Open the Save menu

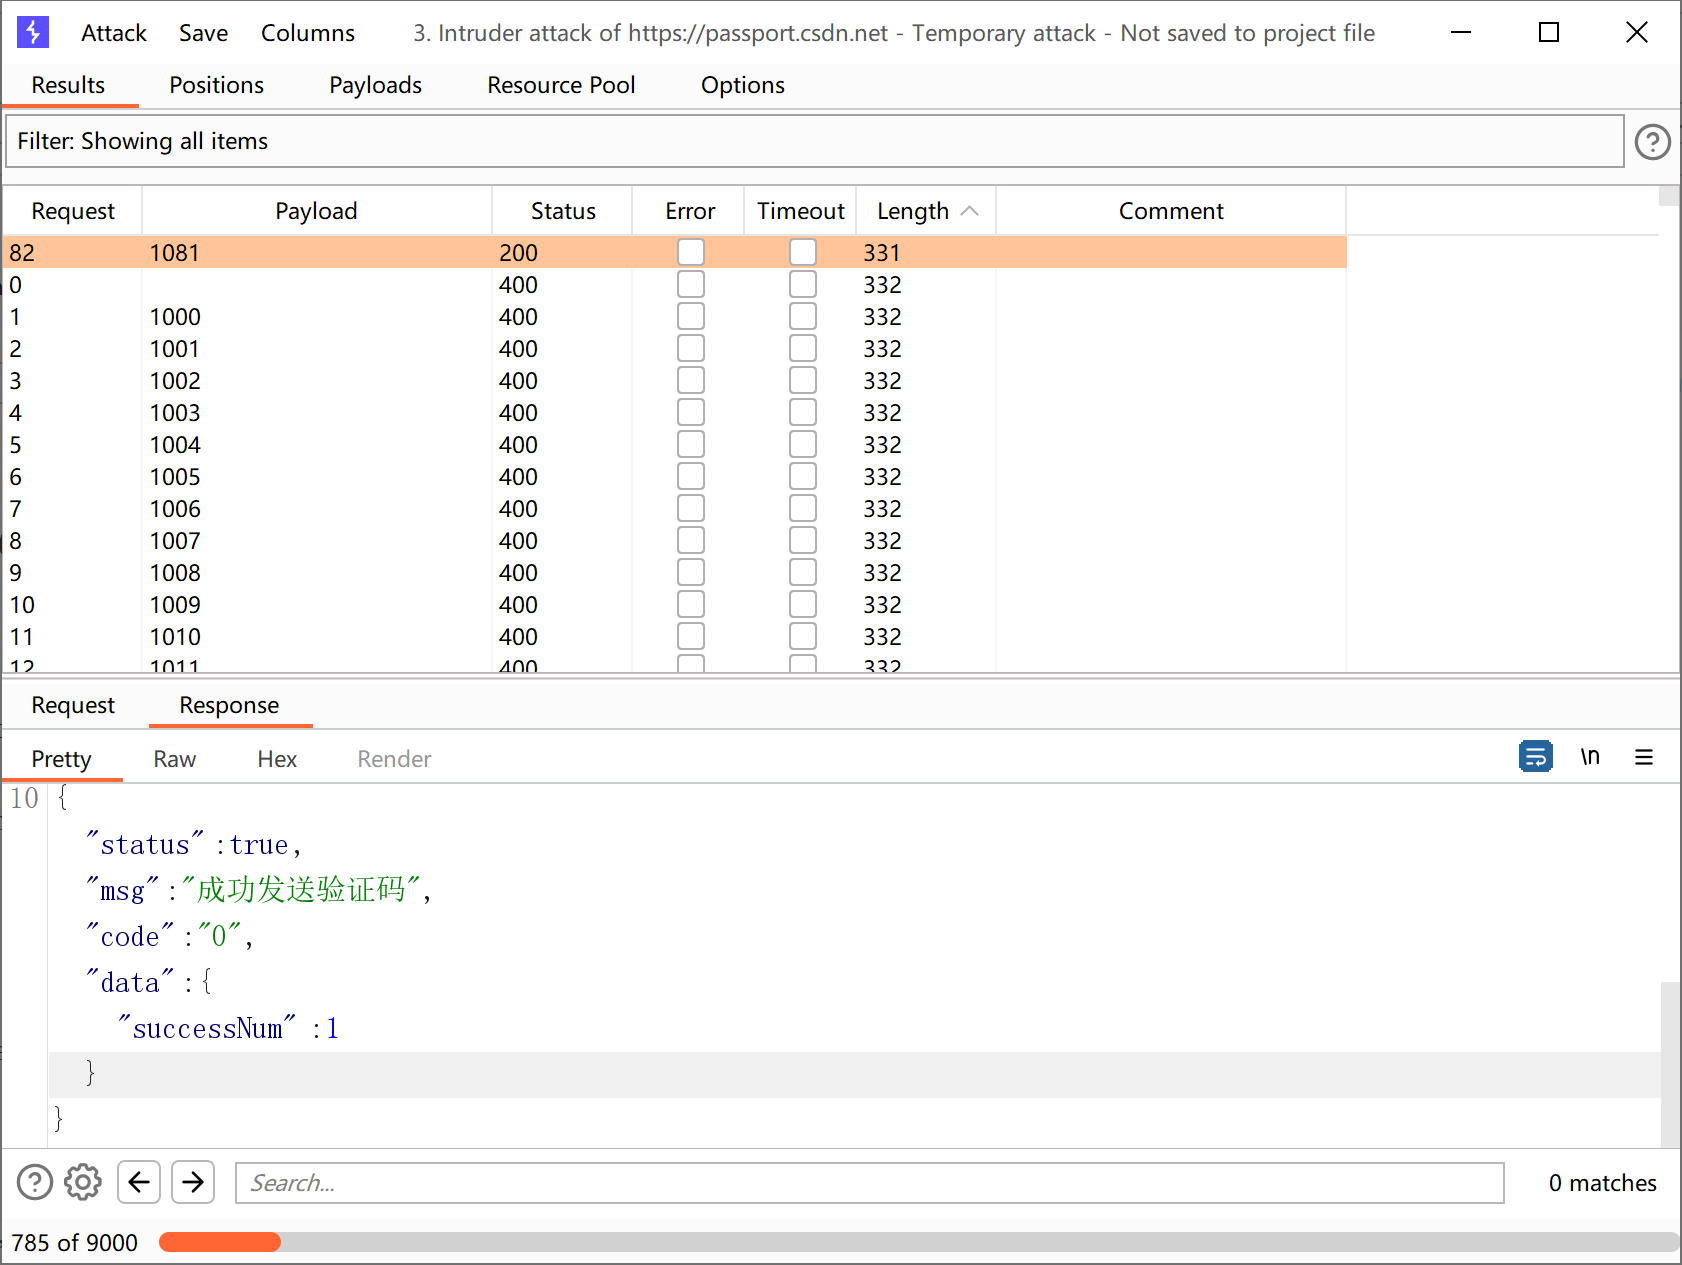tap(203, 33)
